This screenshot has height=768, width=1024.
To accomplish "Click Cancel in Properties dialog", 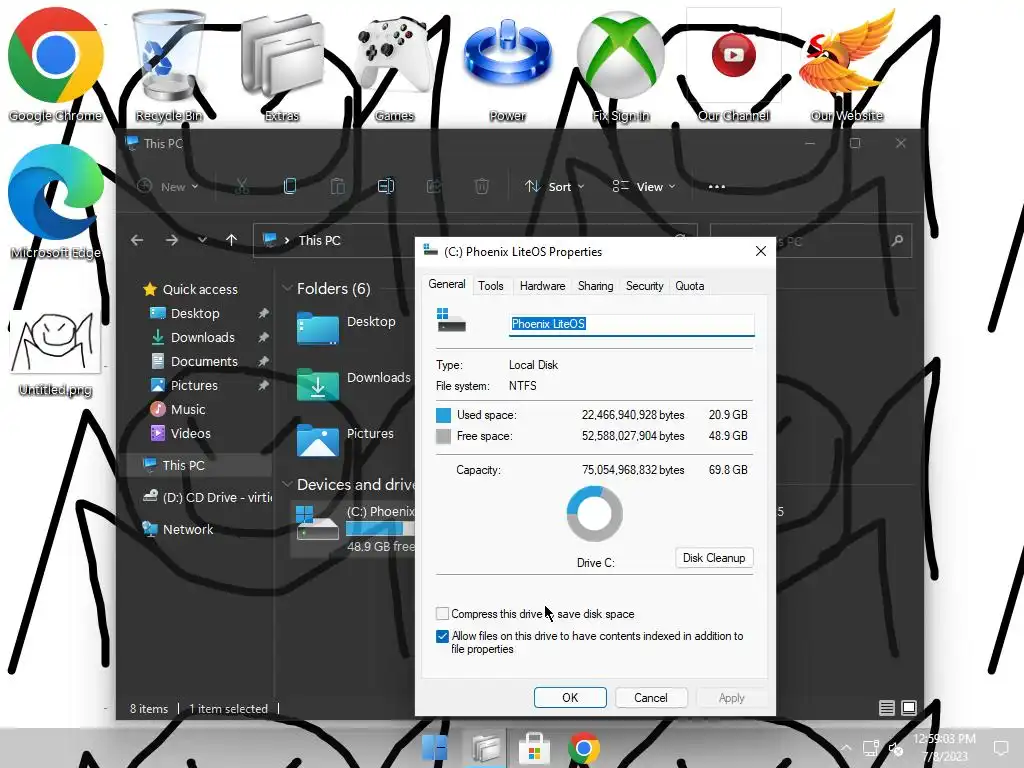I will coord(650,697).
